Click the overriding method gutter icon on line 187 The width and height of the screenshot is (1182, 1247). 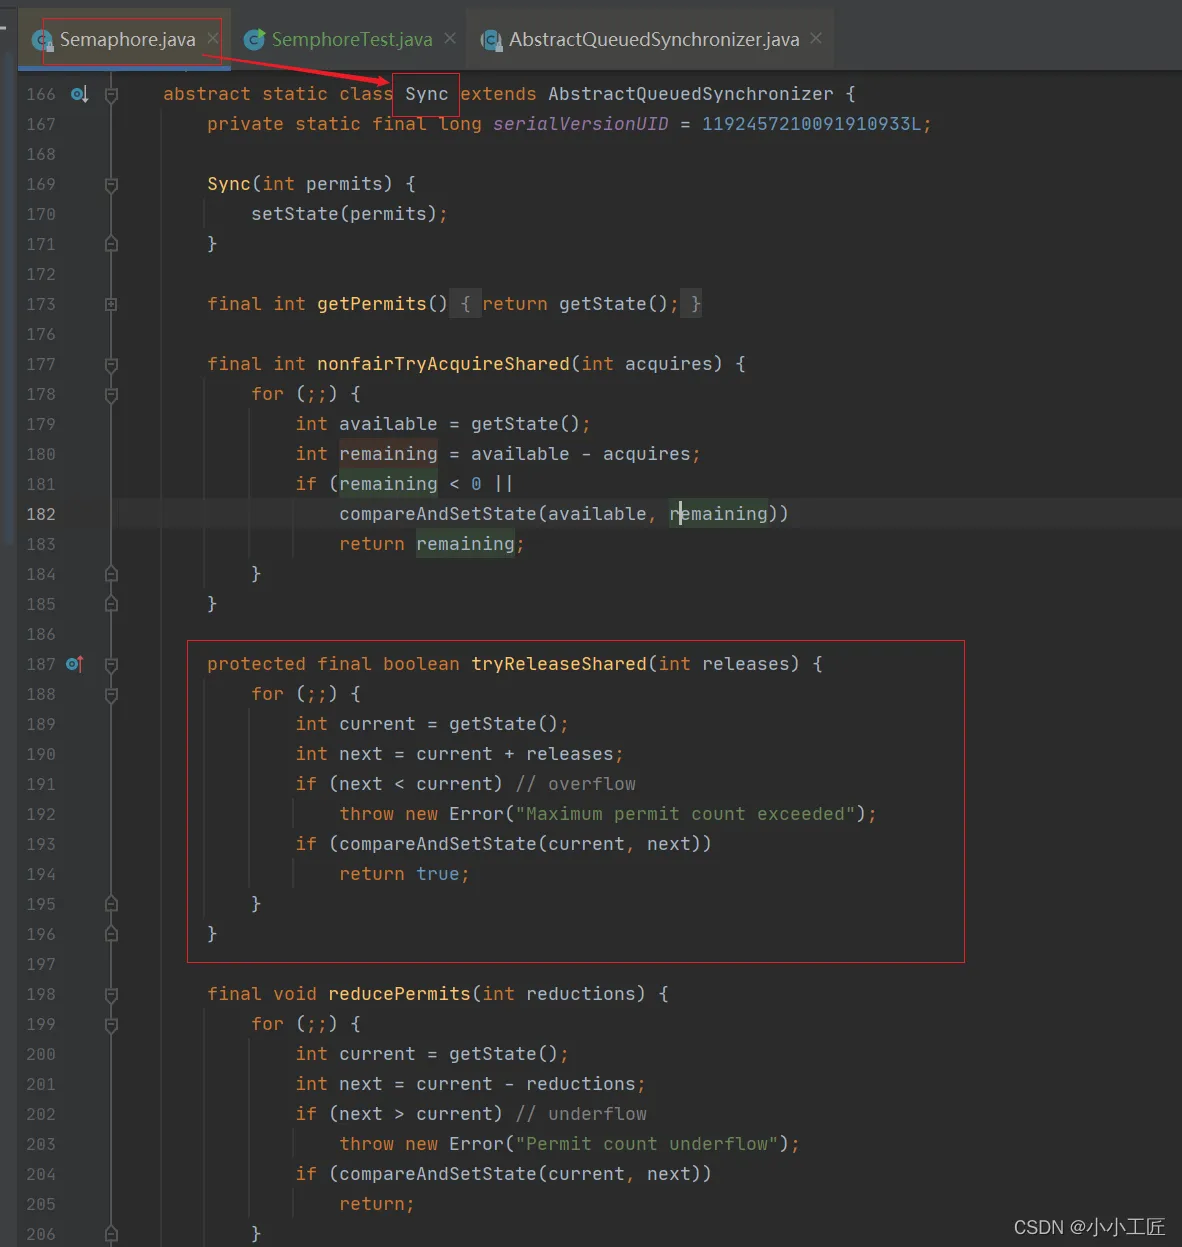point(75,664)
